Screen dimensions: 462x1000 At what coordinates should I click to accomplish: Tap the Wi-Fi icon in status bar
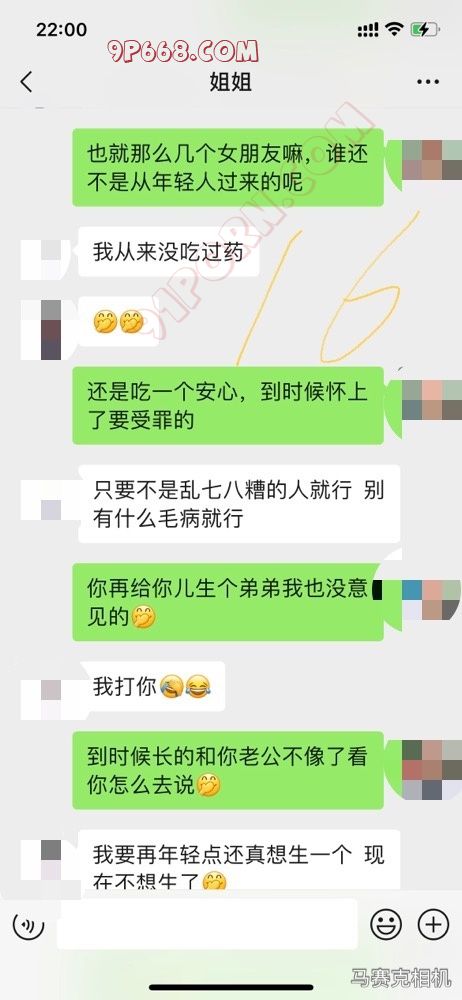(396, 29)
